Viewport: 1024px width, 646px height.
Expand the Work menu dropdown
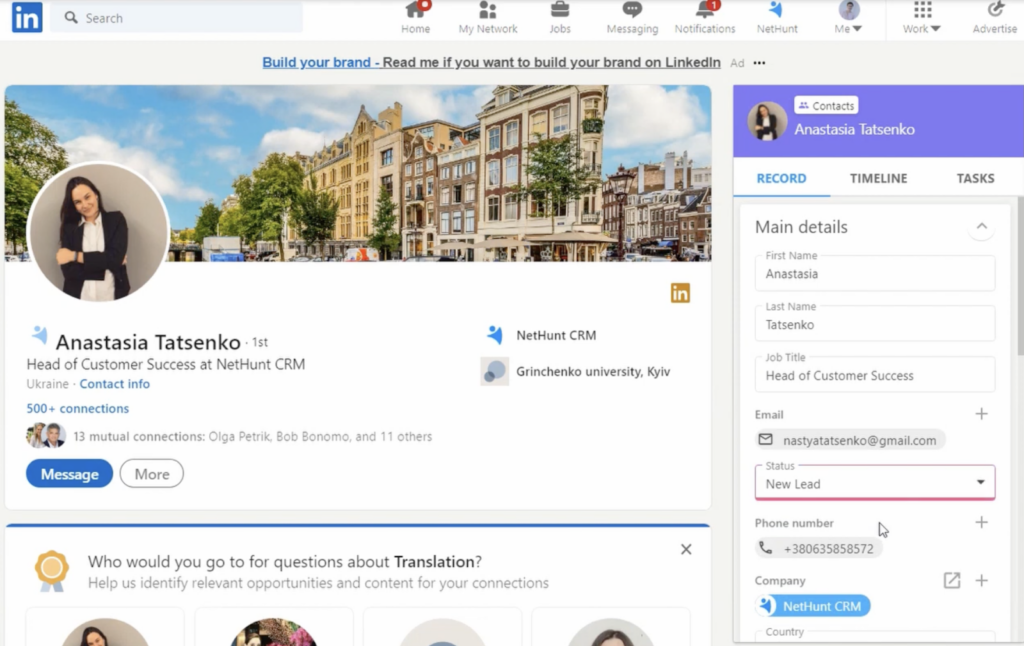(x=921, y=19)
